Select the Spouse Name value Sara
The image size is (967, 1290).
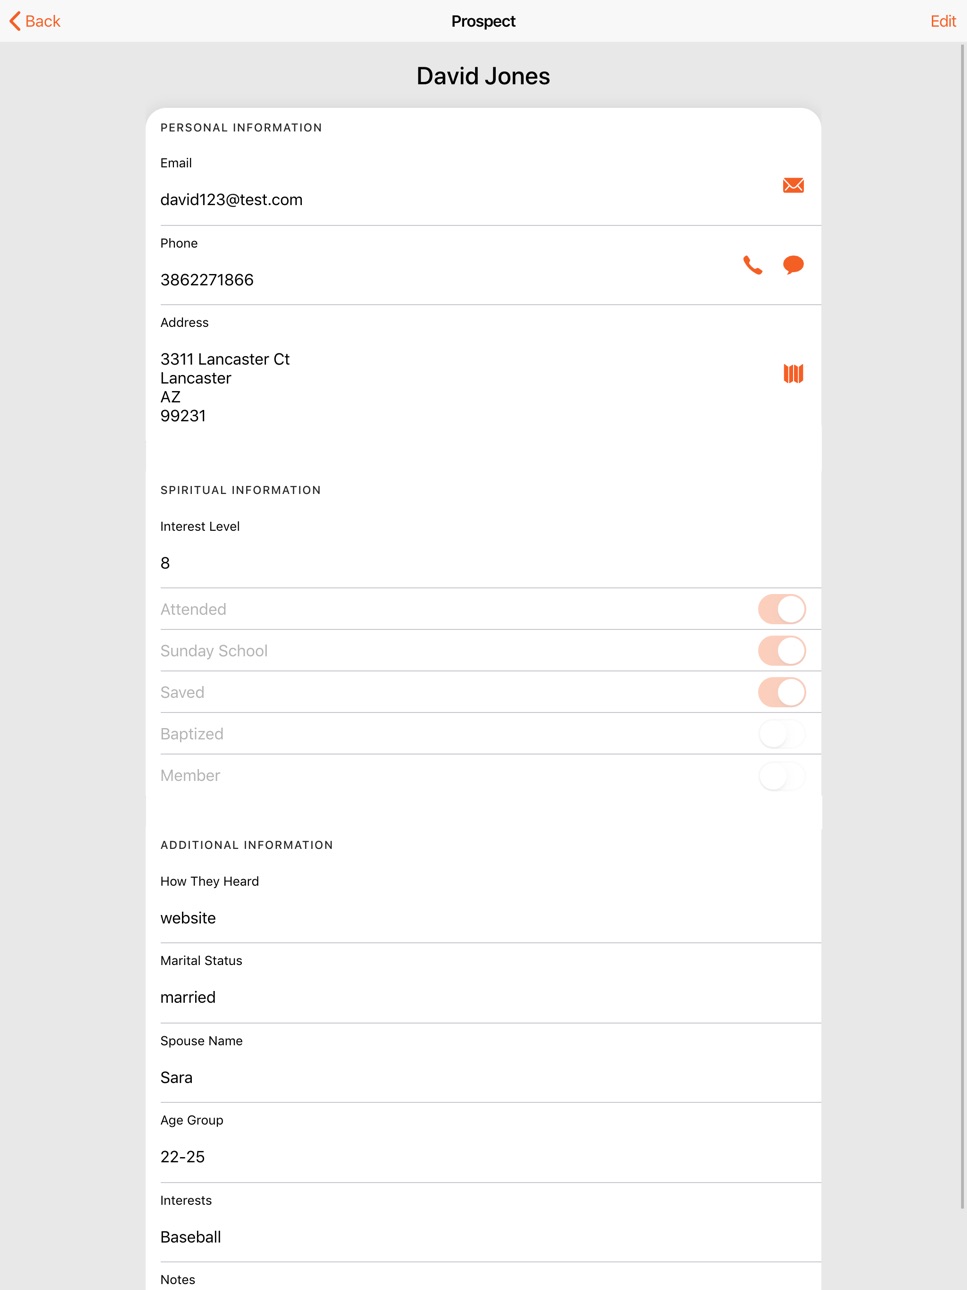coord(176,1077)
